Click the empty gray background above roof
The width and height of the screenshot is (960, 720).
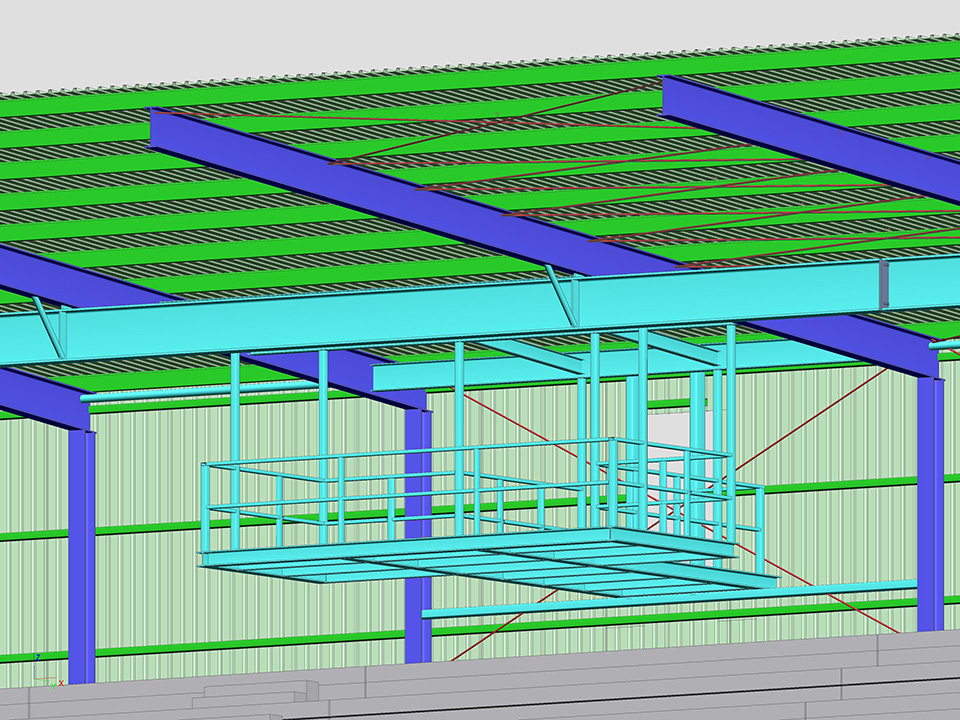[x=300, y=40]
